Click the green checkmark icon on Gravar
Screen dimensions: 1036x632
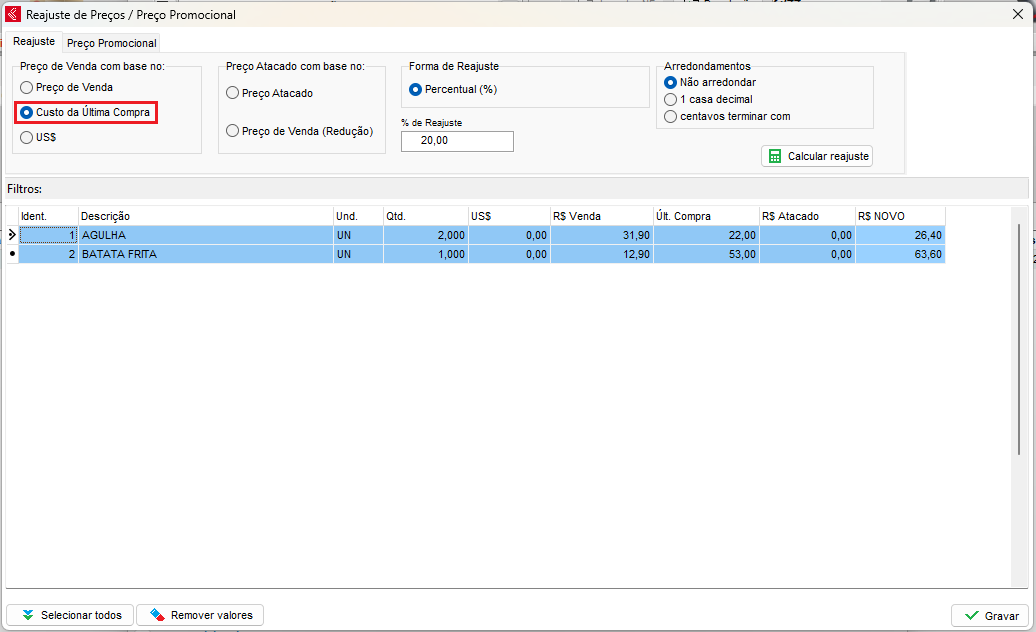pyautogui.click(x=971, y=616)
